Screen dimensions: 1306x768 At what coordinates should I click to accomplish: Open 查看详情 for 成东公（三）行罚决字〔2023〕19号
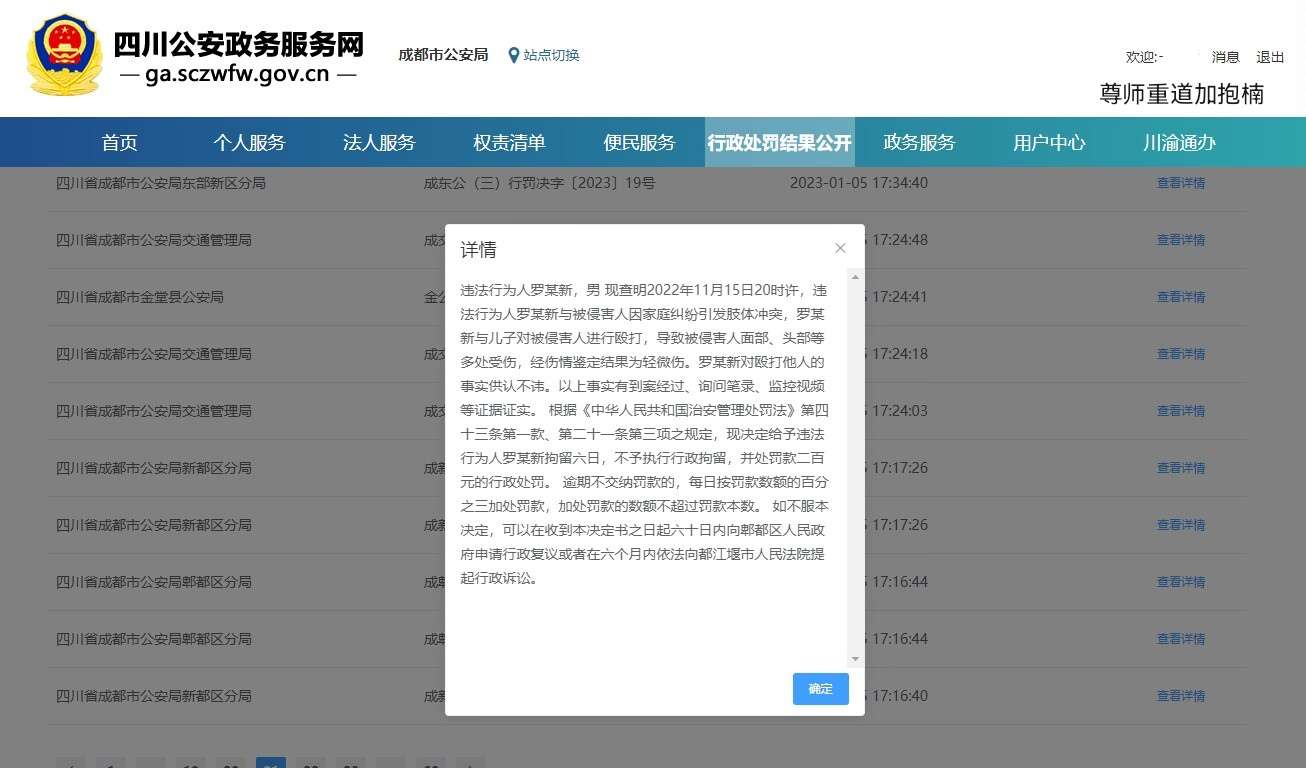coord(1180,182)
